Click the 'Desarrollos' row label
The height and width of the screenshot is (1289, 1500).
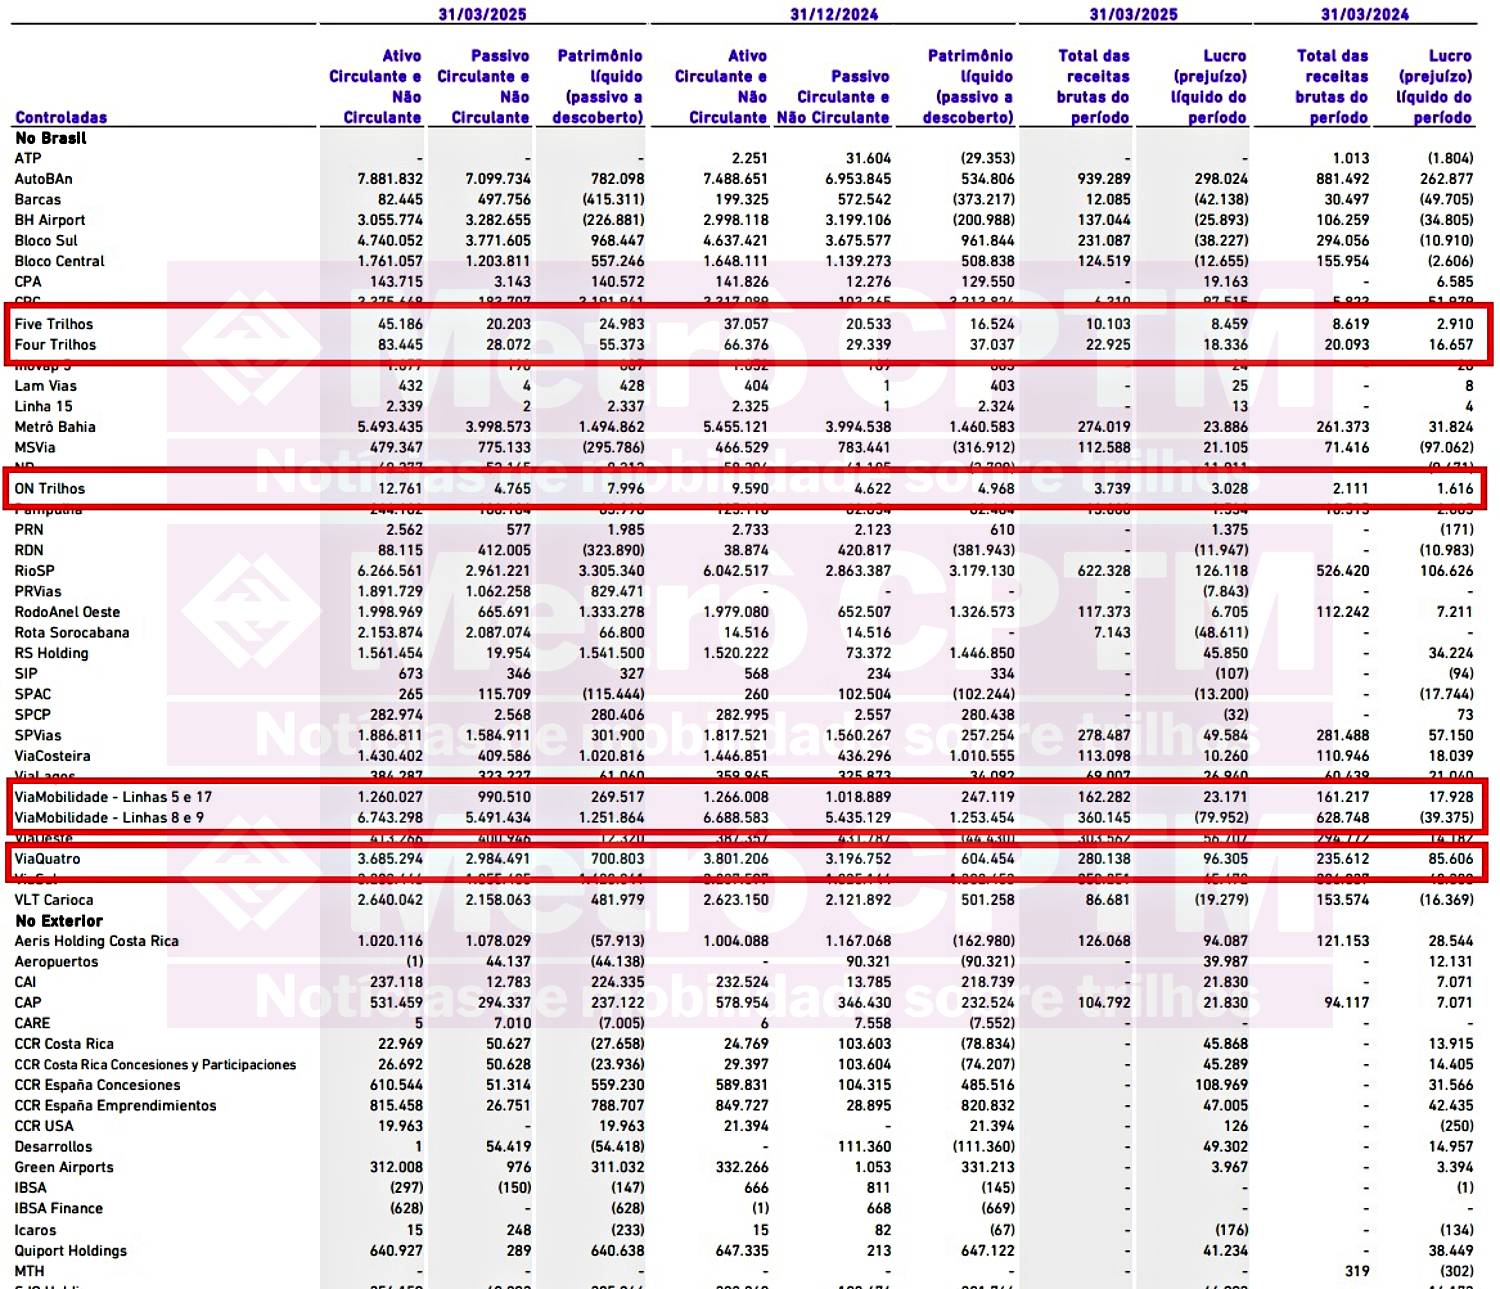pos(53,1146)
